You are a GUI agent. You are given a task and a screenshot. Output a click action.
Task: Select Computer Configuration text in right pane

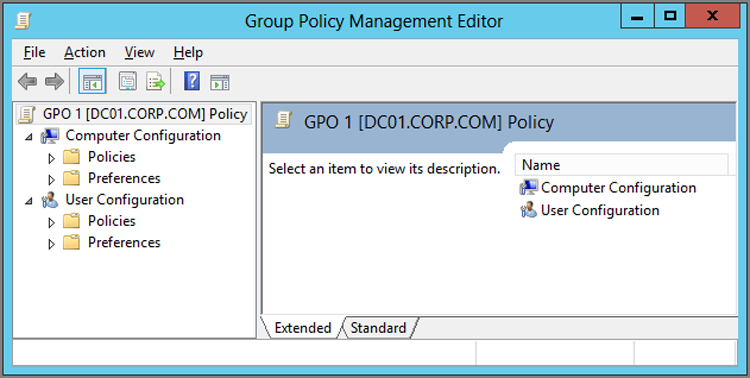[x=618, y=188]
